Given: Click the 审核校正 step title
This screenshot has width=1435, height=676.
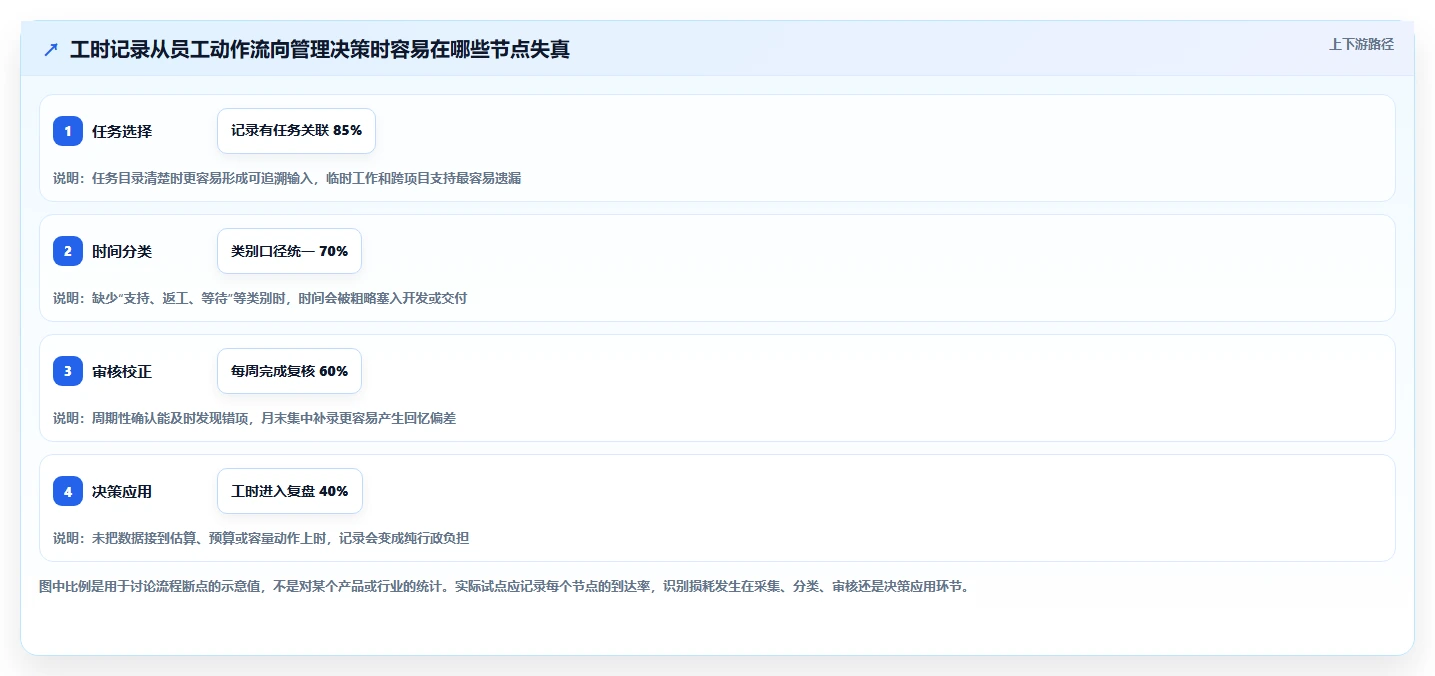Looking at the screenshot, I should click(122, 371).
